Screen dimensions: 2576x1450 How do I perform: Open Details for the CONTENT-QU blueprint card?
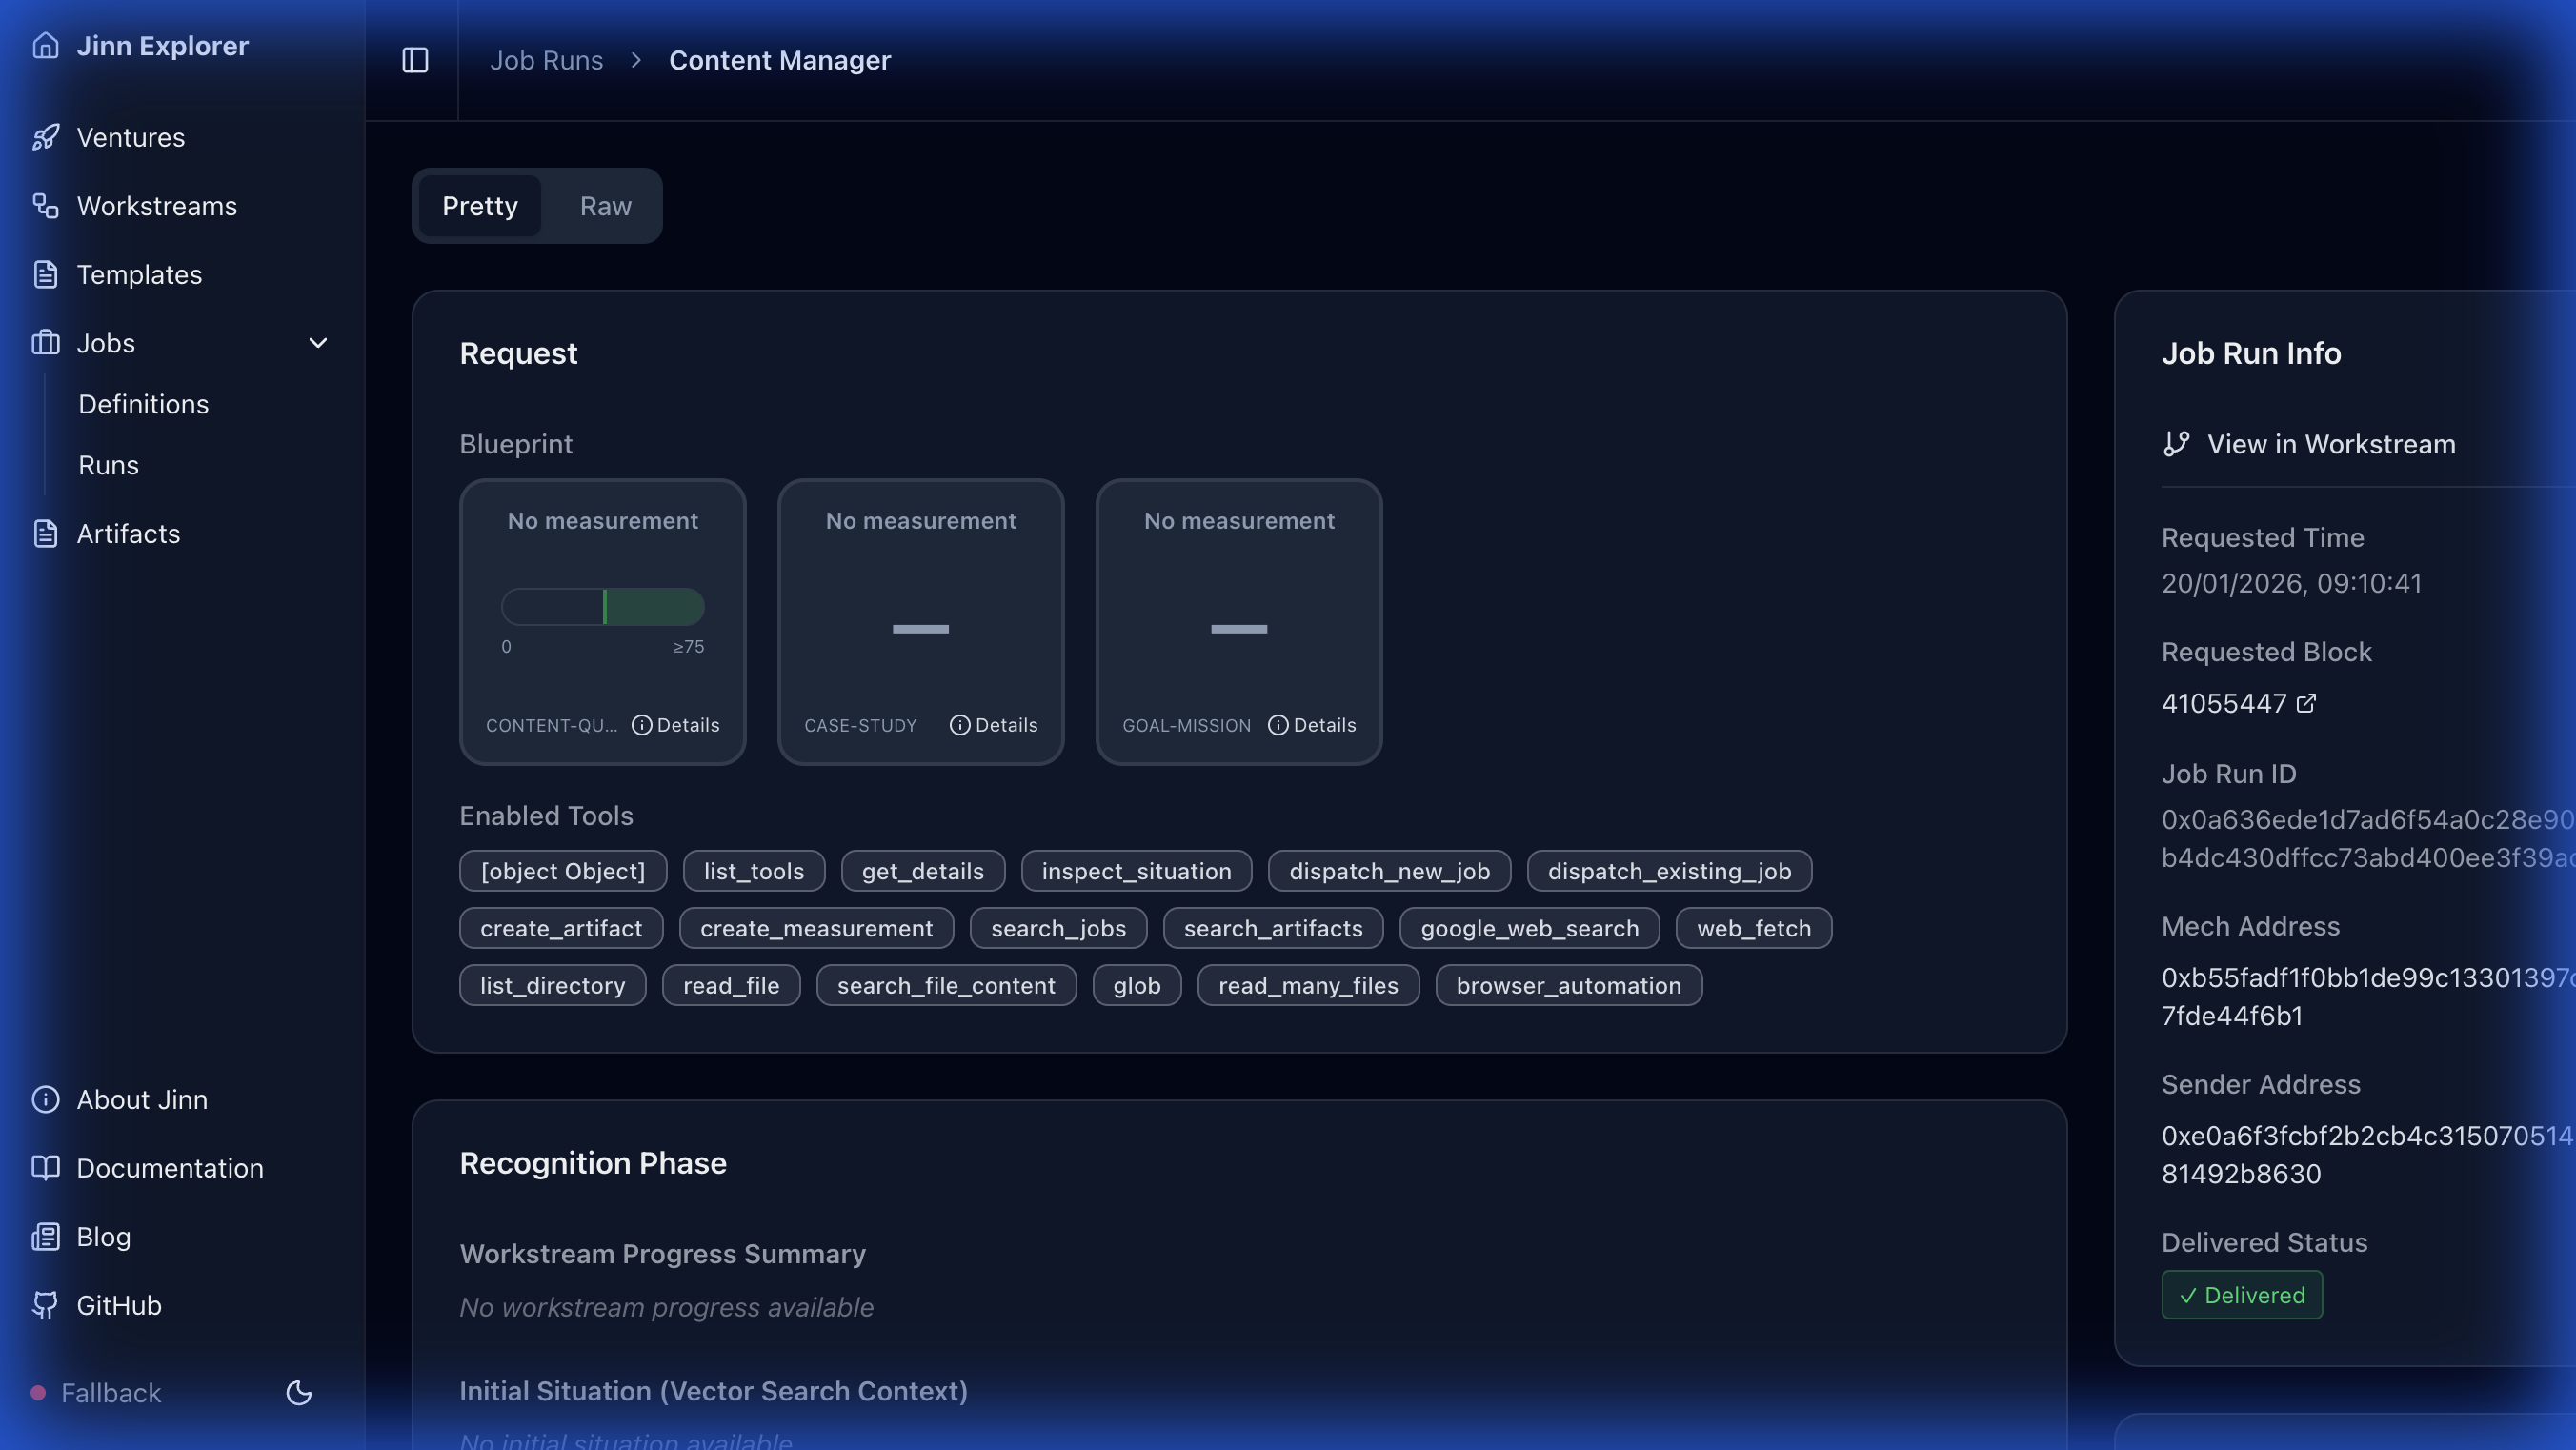676,725
